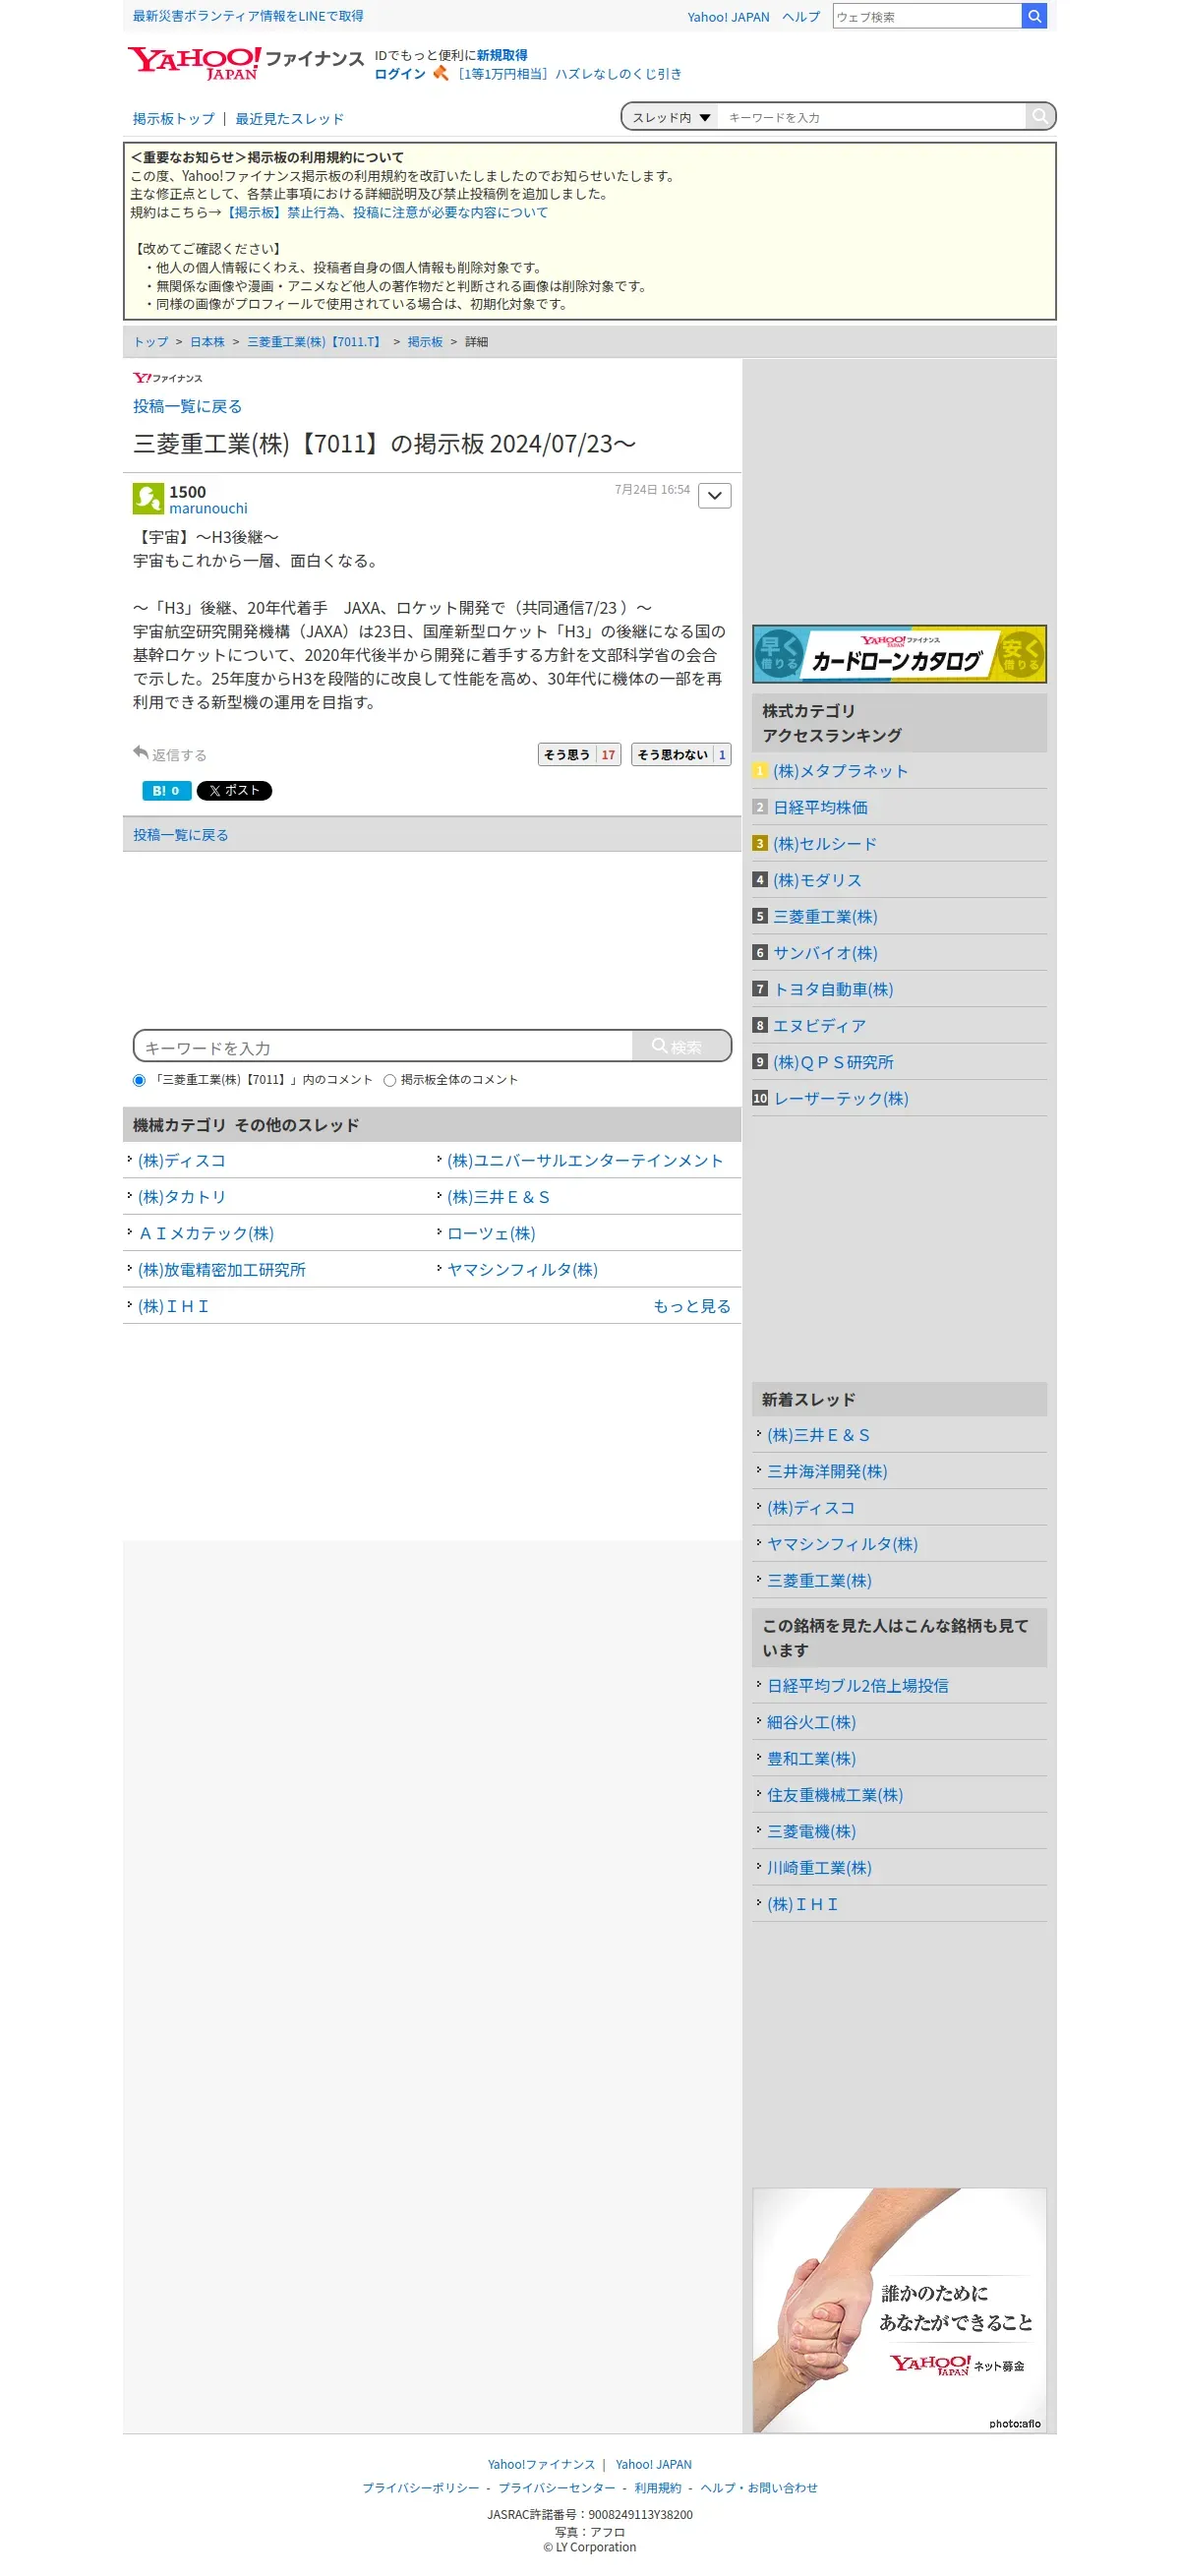Click footer ヘルプ・お問い合わせ link

coord(759,2488)
